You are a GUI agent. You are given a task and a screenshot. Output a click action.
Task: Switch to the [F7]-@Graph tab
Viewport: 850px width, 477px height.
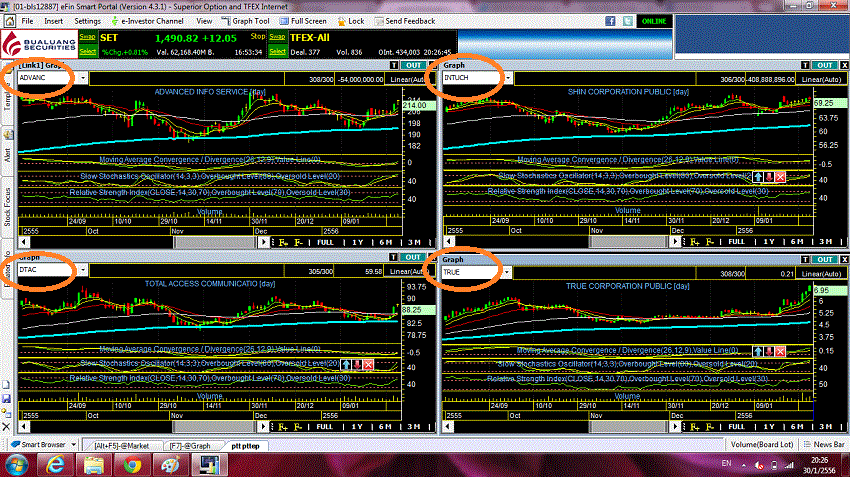[x=190, y=446]
